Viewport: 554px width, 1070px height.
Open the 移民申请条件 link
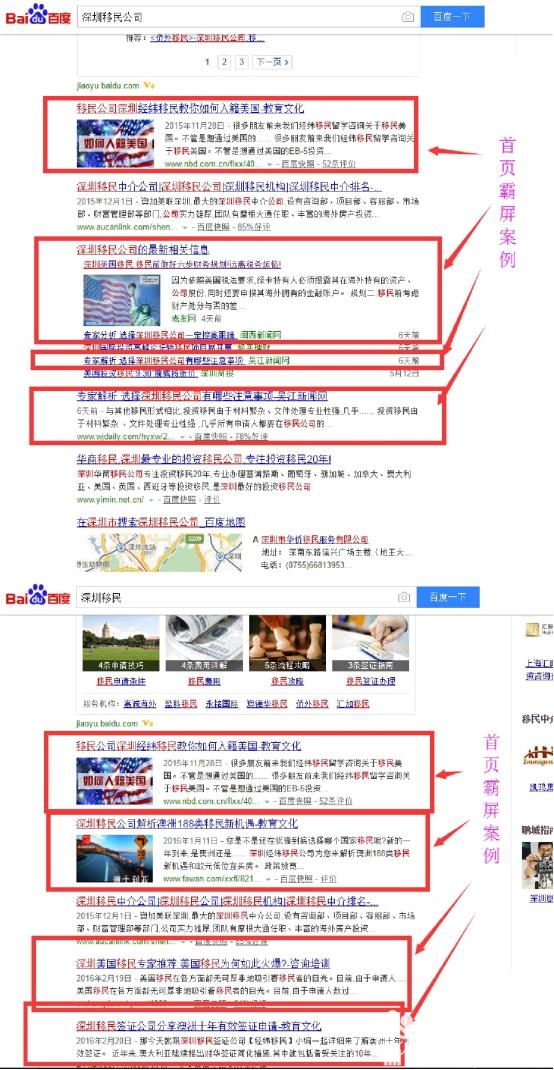[120, 681]
